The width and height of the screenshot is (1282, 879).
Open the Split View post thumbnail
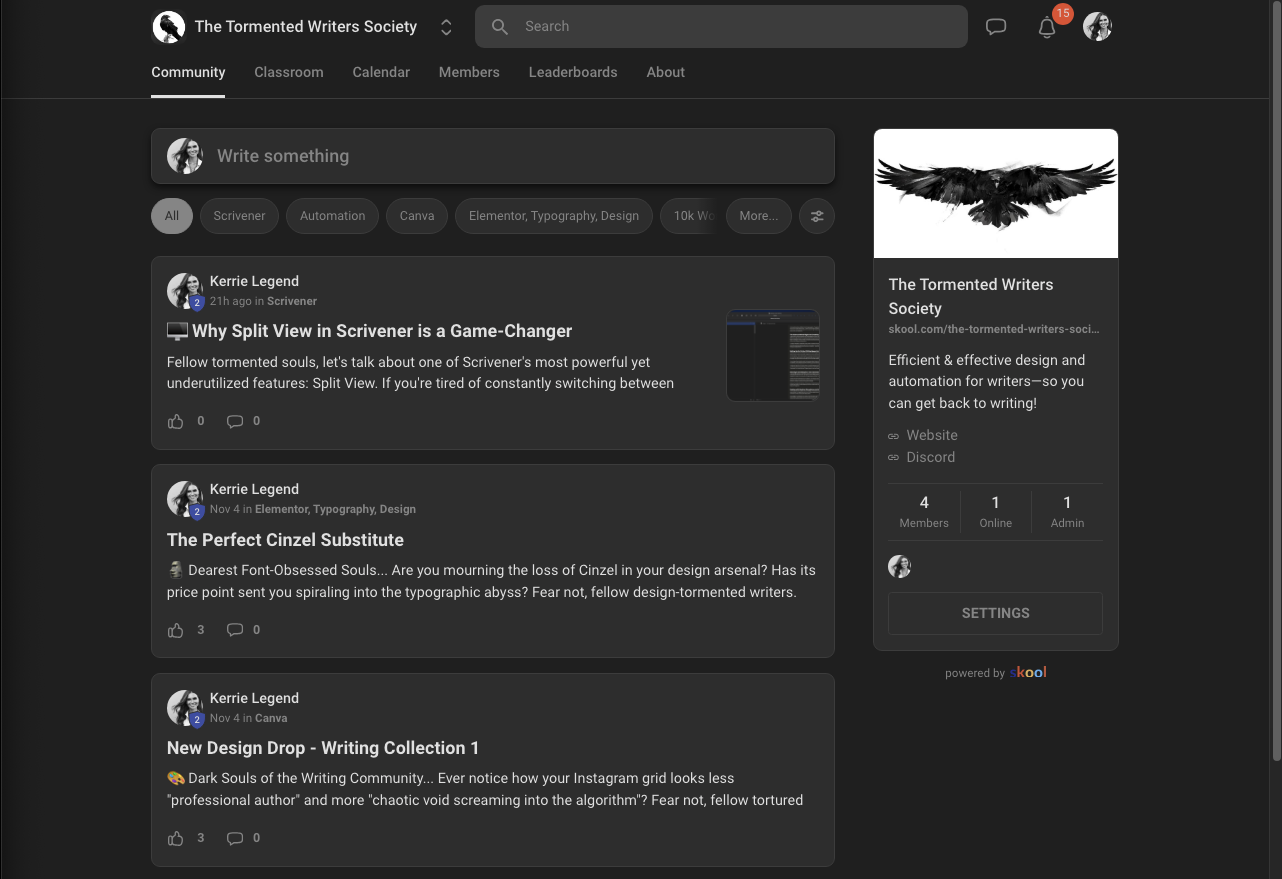click(772, 355)
